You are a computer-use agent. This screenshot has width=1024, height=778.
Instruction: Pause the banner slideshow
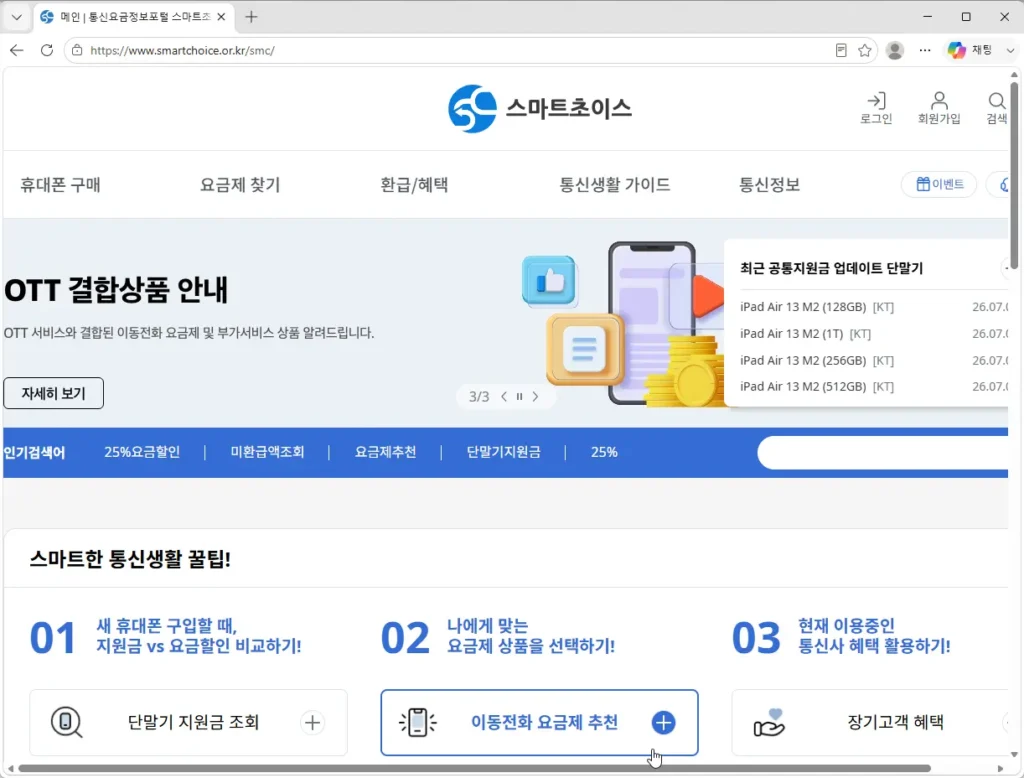[519, 397]
